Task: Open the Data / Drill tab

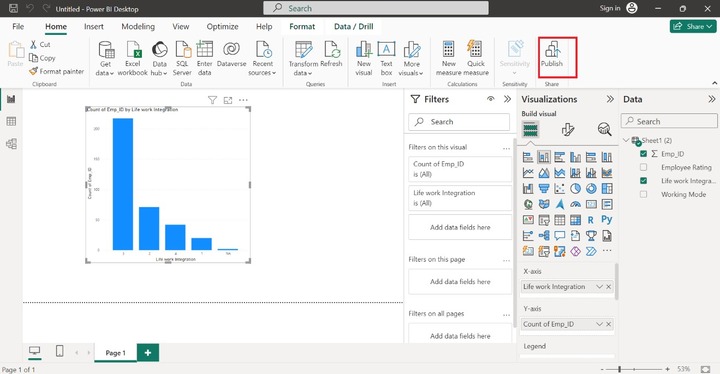Action: (x=353, y=26)
